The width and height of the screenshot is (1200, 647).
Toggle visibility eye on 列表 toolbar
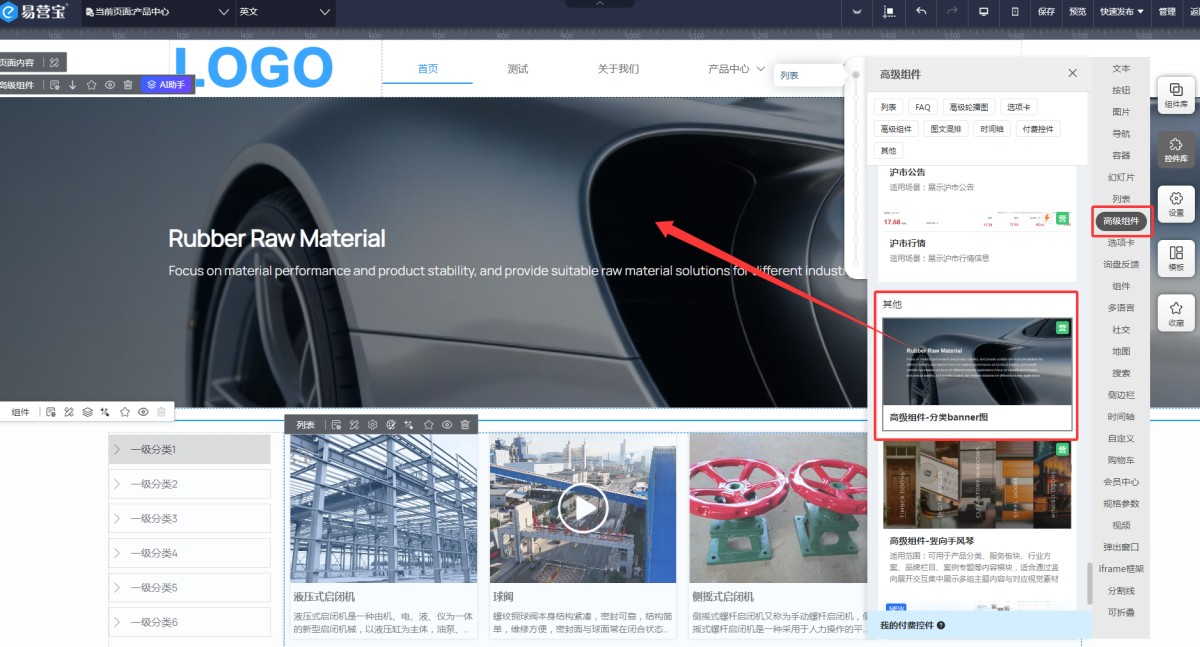point(447,425)
